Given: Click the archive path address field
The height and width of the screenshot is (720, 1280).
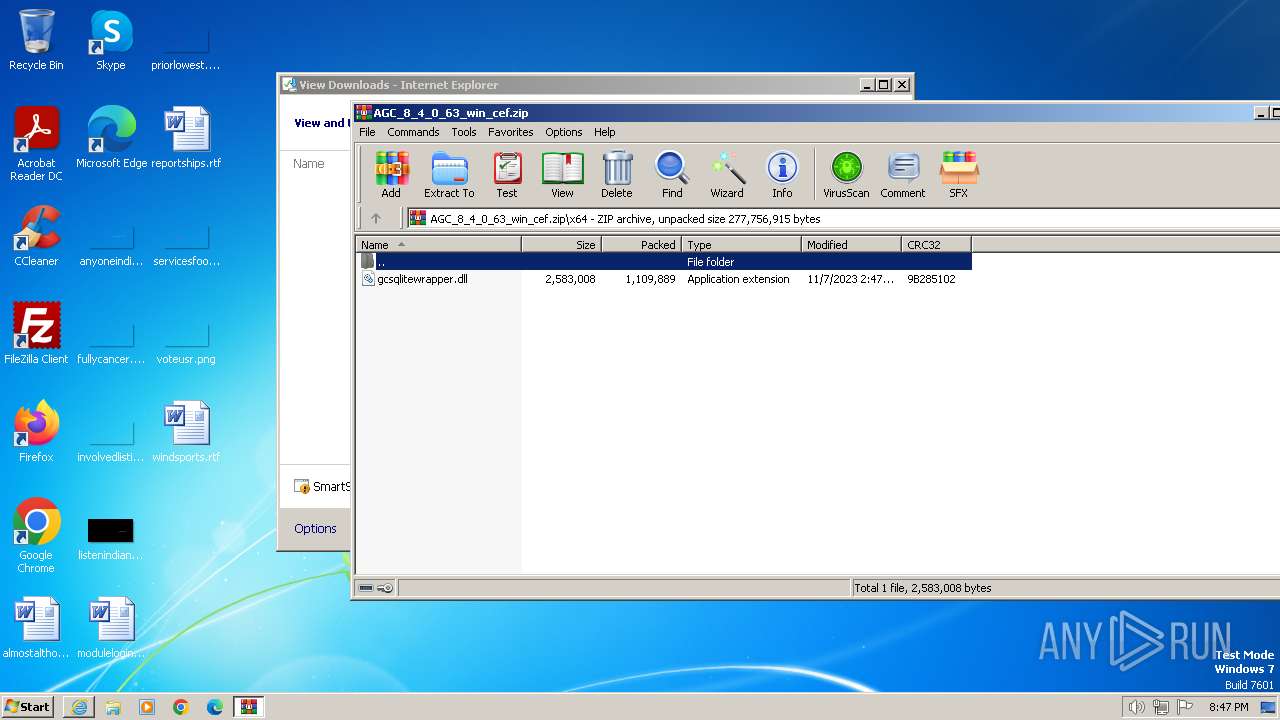Looking at the screenshot, I should (843, 218).
